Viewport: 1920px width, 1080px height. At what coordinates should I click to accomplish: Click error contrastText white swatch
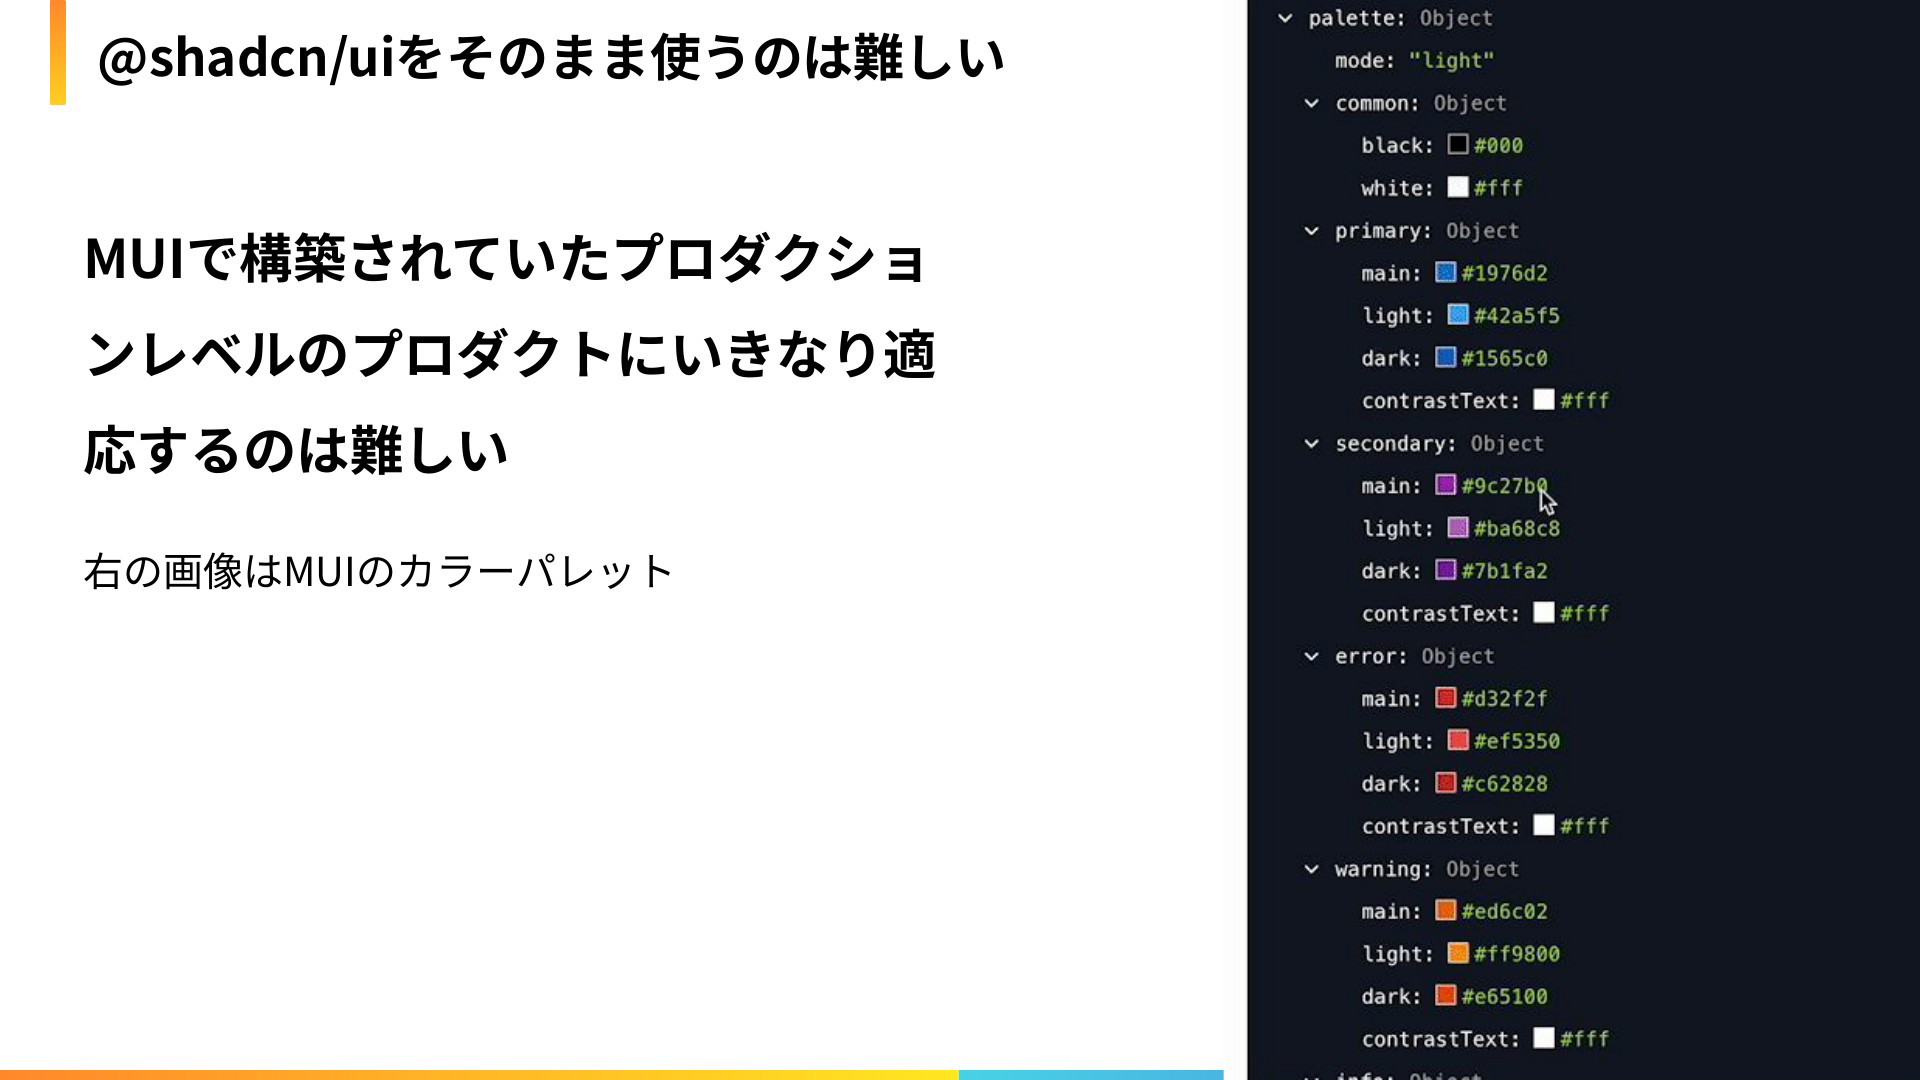[1544, 825]
